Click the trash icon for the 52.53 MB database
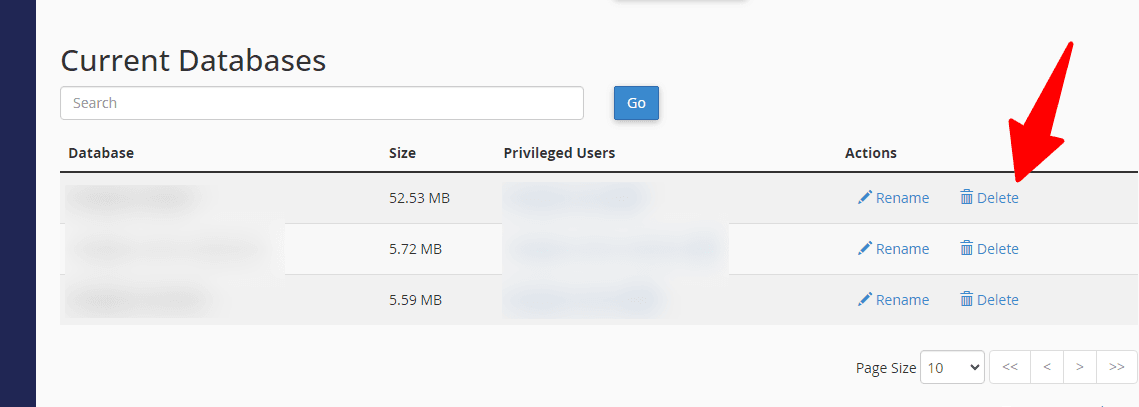Image resolution: width=1139 pixels, height=407 pixels. 967,198
